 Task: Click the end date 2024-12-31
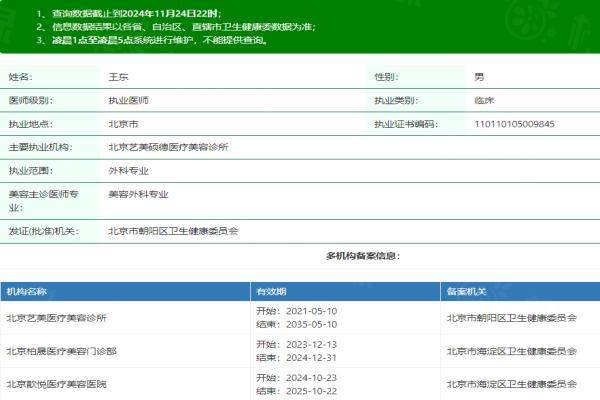pos(310,358)
